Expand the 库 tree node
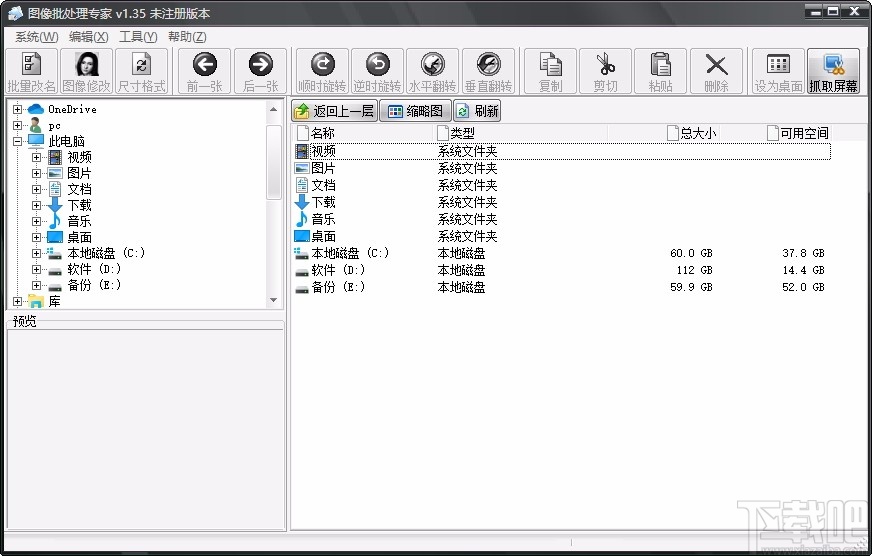The width and height of the screenshot is (872, 556). click(x=17, y=302)
